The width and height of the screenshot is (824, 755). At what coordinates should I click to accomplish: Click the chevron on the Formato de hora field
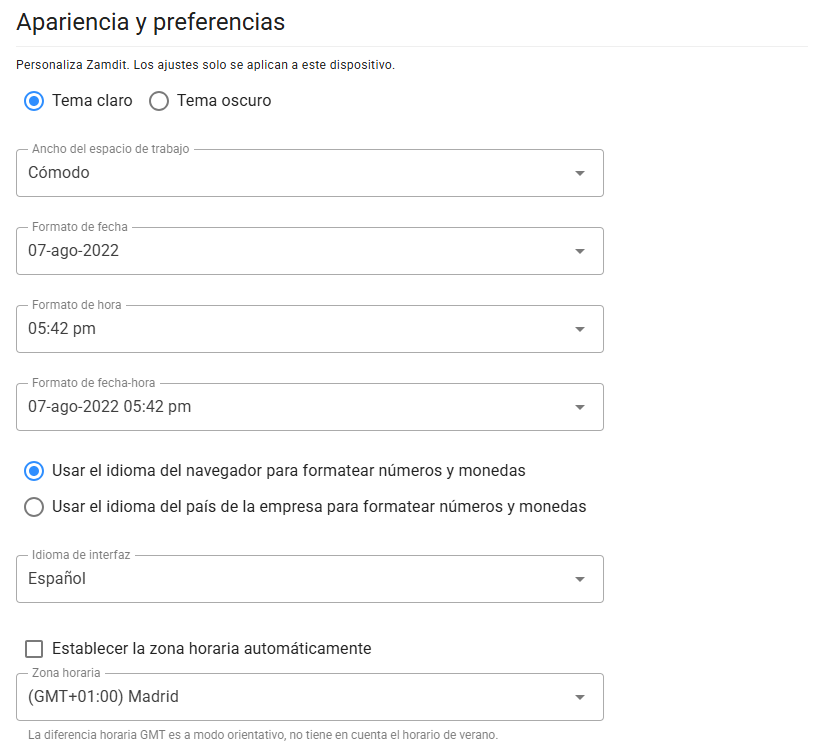(x=579, y=328)
